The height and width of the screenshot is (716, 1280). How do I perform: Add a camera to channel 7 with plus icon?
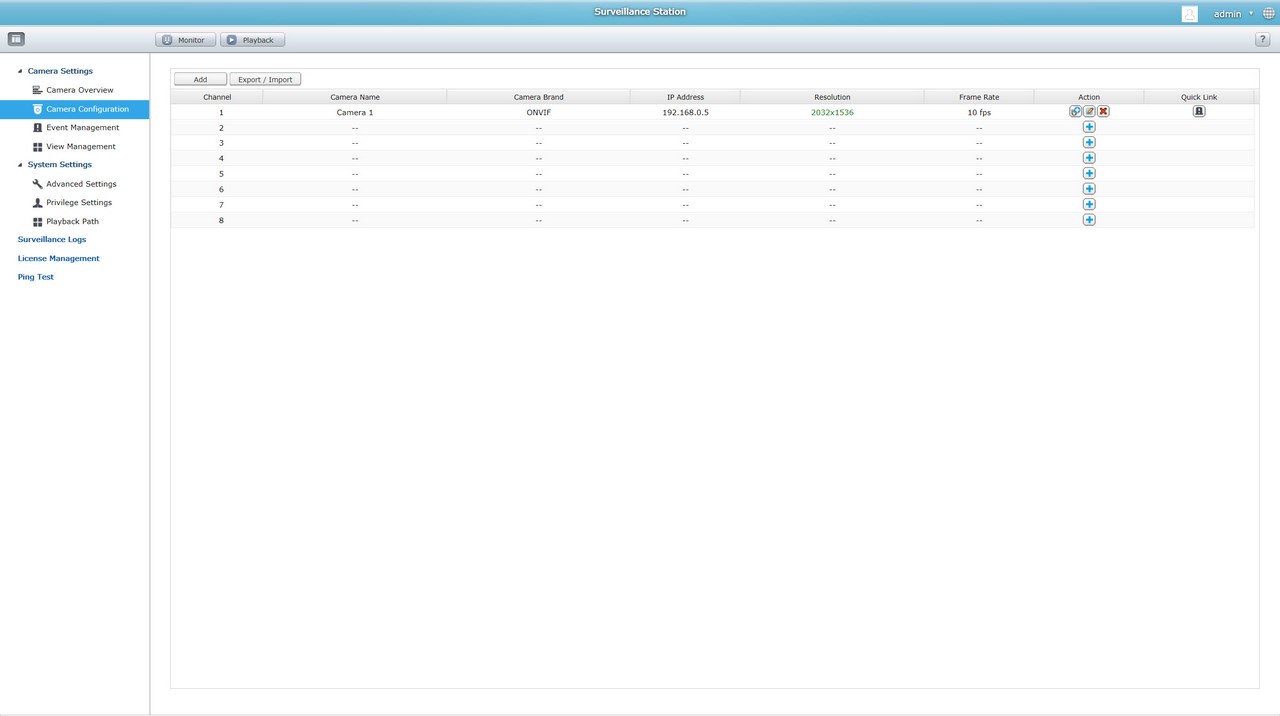1089,204
